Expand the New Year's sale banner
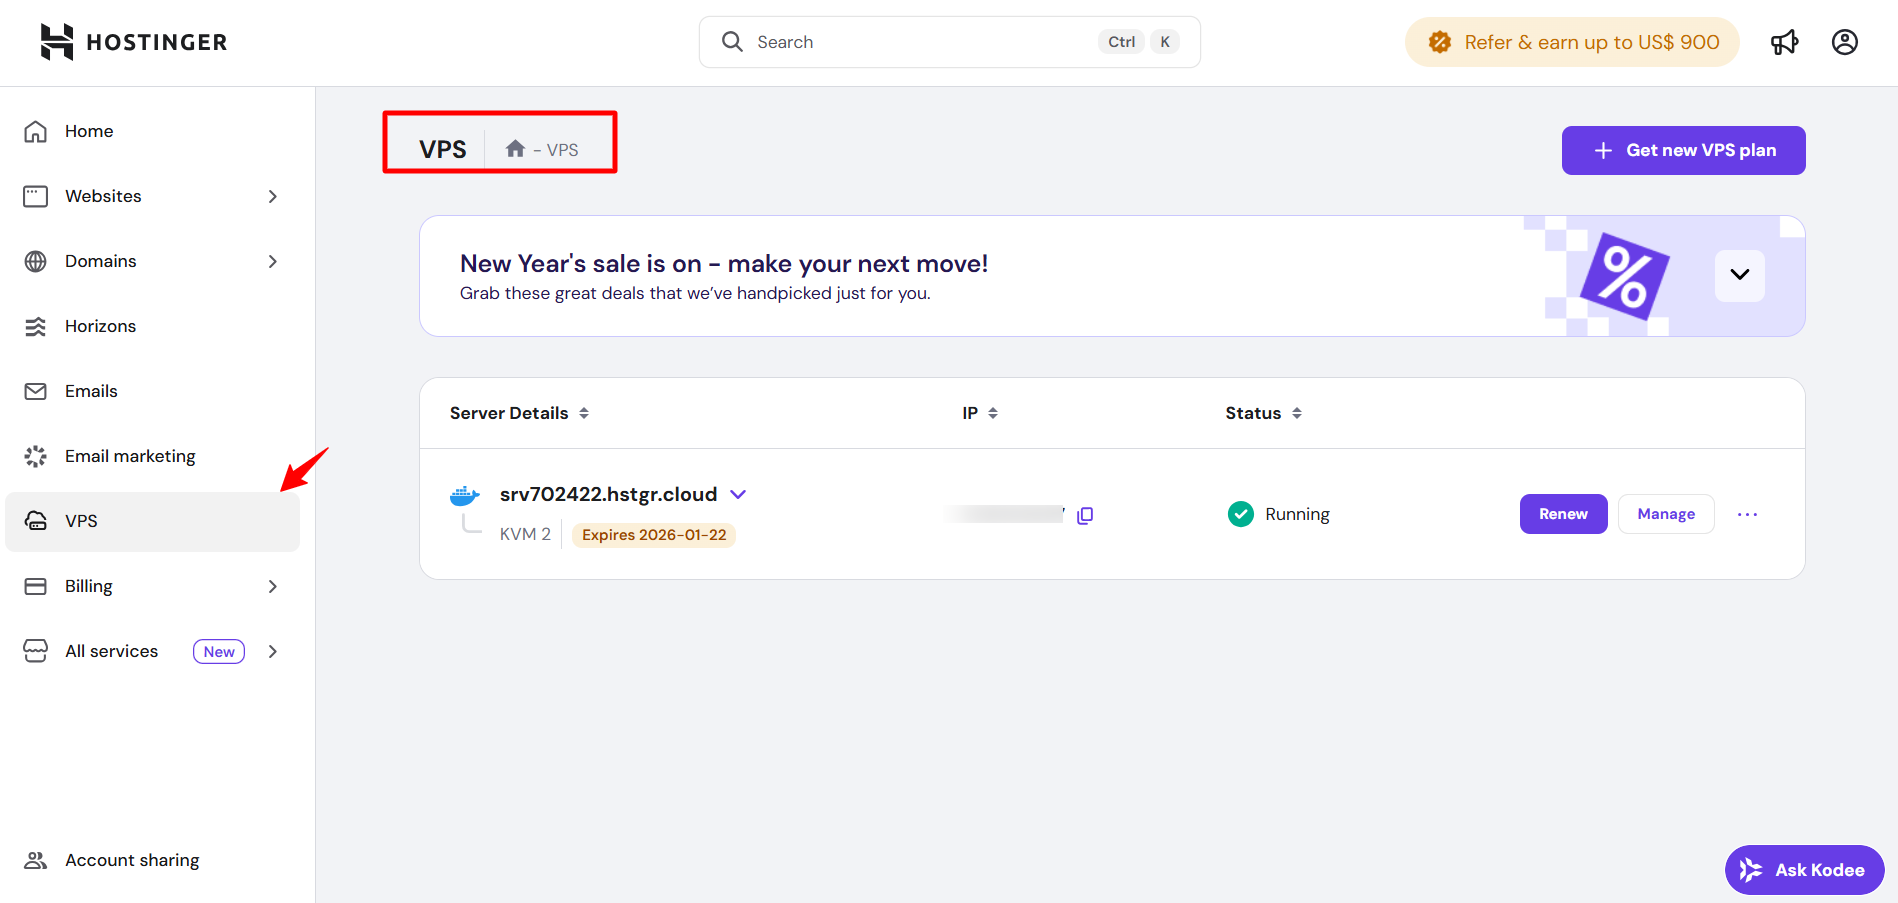The width and height of the screenshot is (1898, 903). point(1740,275)
